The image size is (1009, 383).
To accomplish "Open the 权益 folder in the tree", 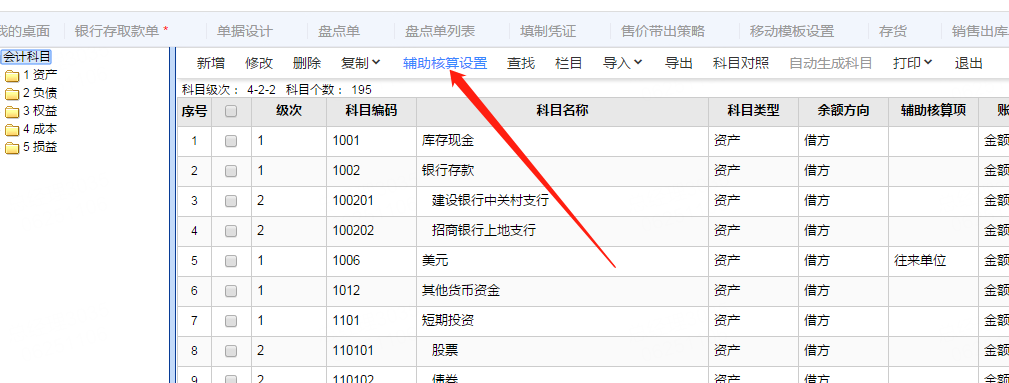I will tap(40, 111).
